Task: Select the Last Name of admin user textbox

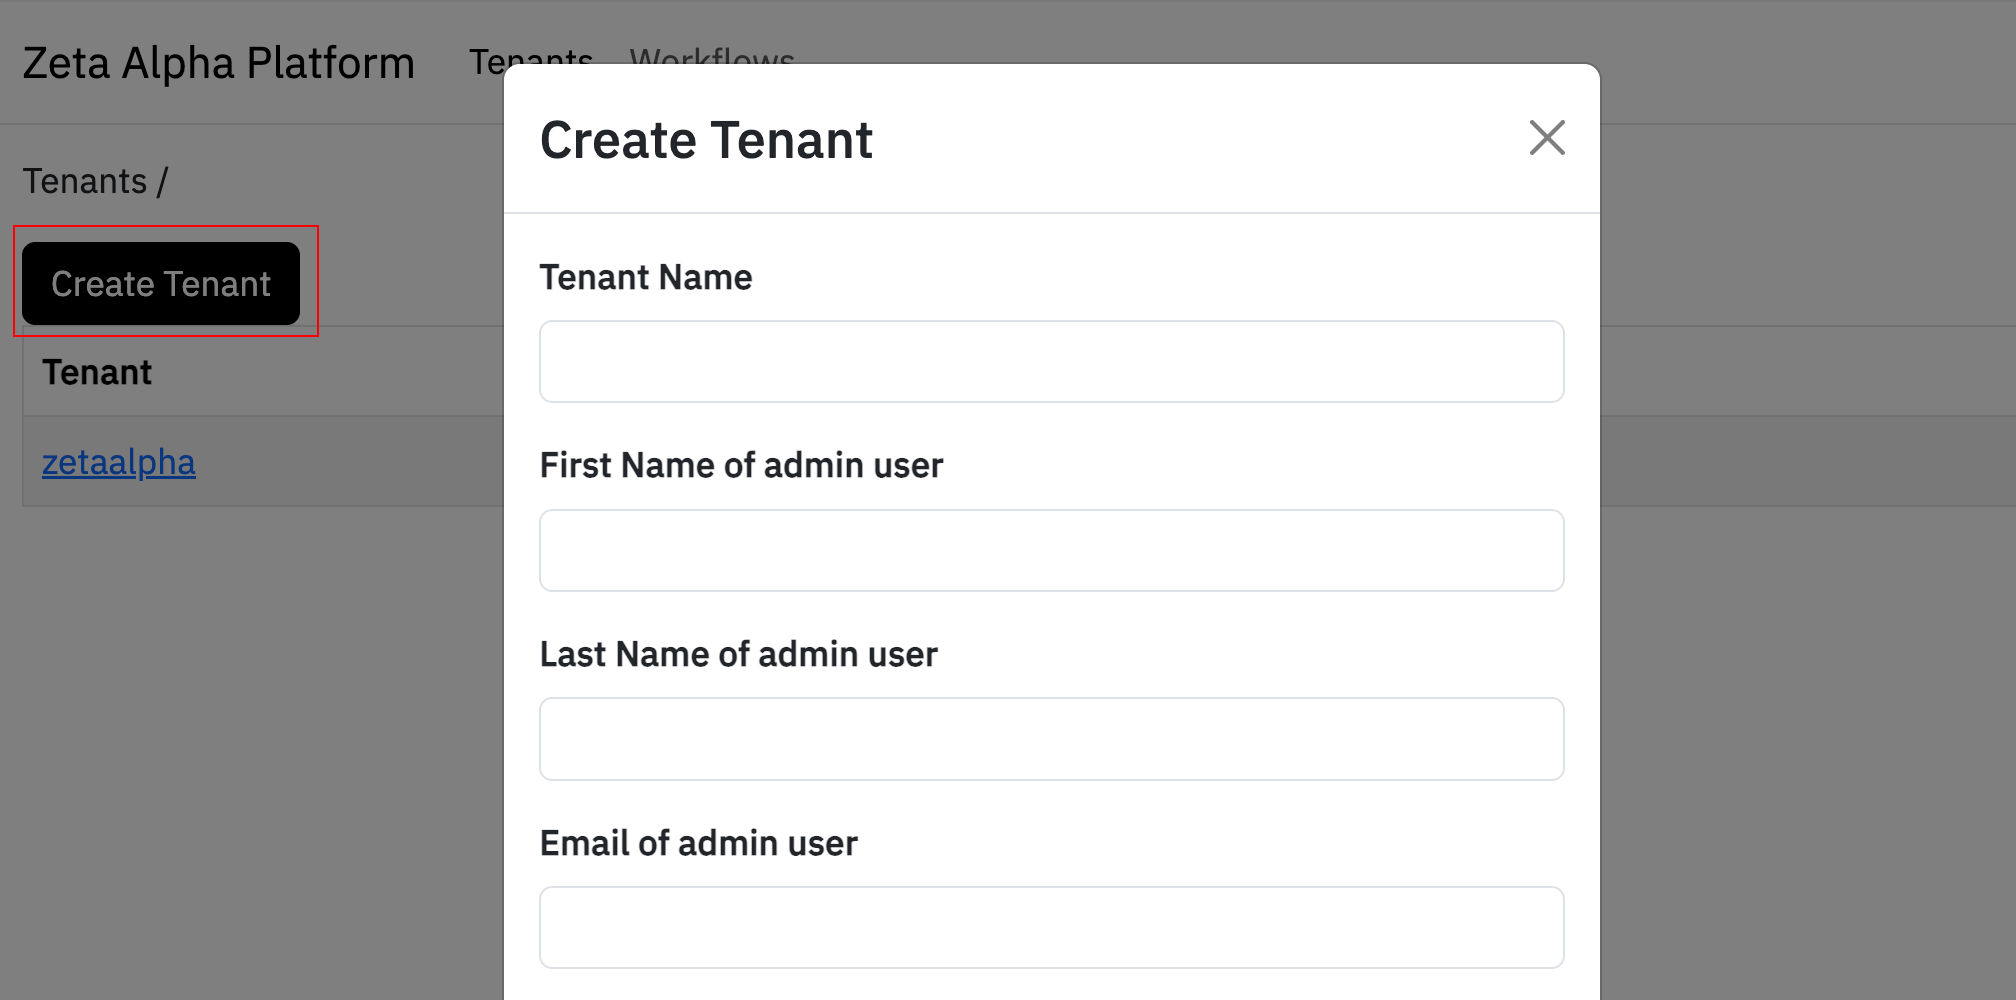Action: click(1051, 739)
